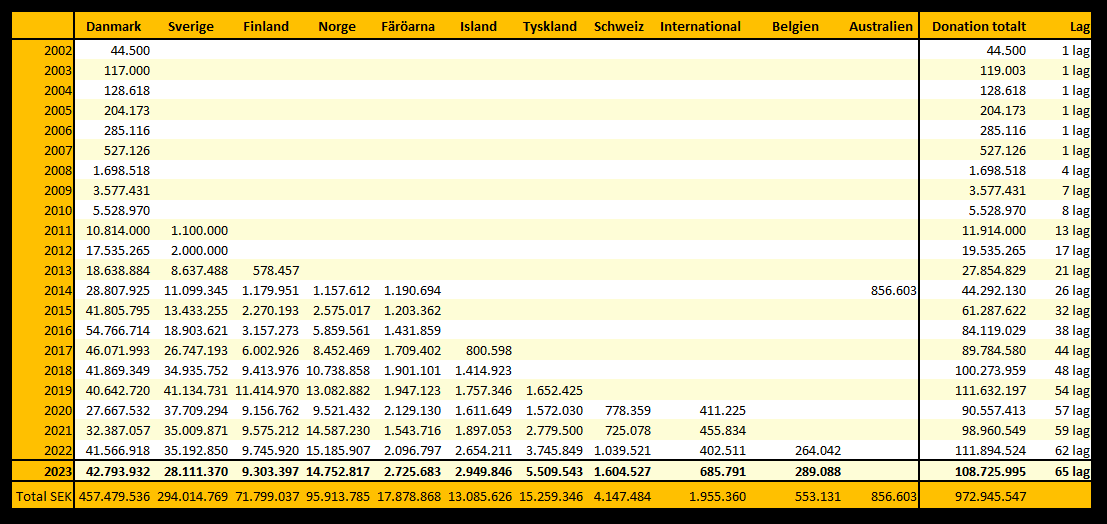Click Sverige 2012 value 2.000.000
The height and width of the screenshot is (524, 1107).
tap(199, 250)
